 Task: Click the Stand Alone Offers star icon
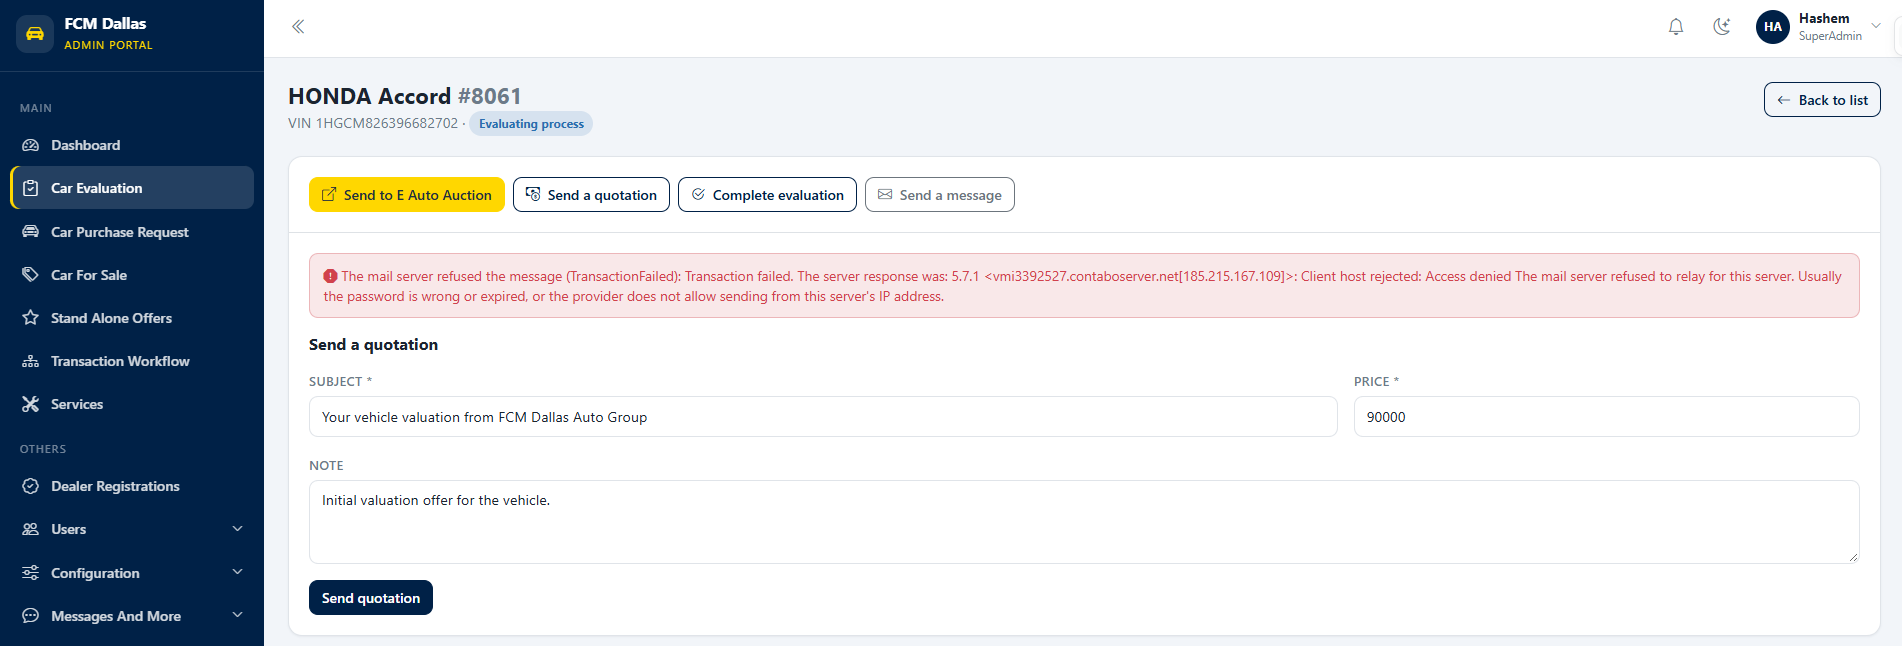[31, 318]
